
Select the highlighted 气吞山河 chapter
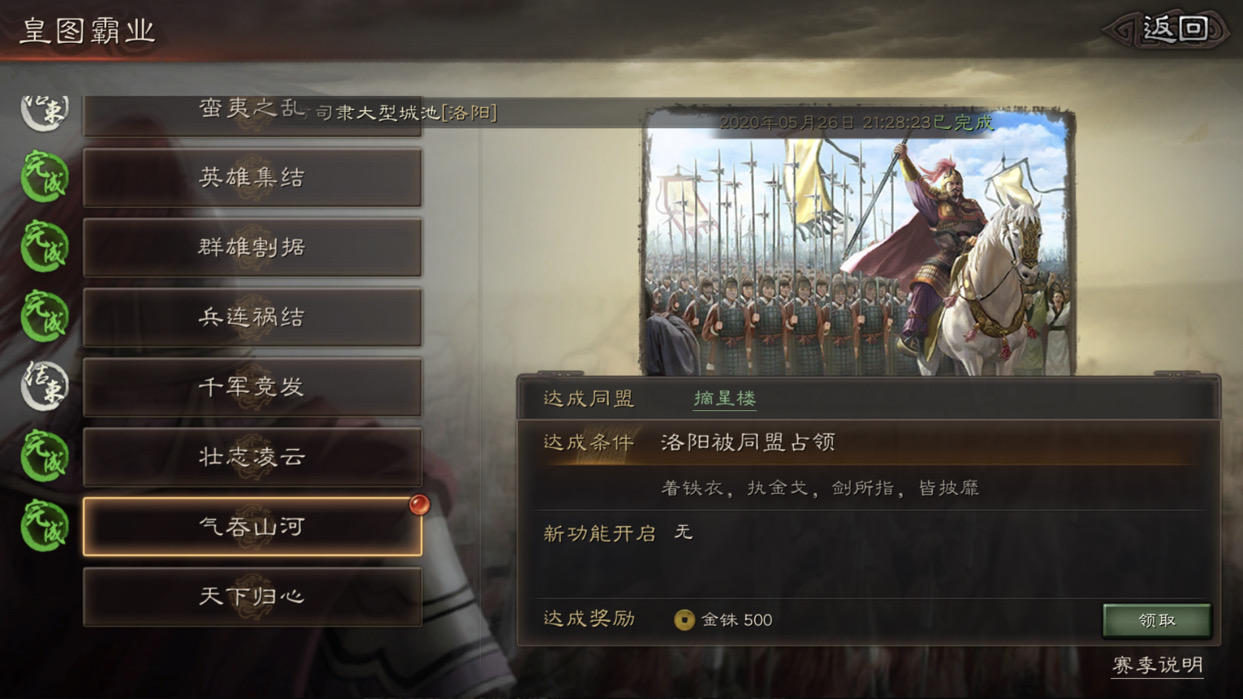[x=252, y=527]
